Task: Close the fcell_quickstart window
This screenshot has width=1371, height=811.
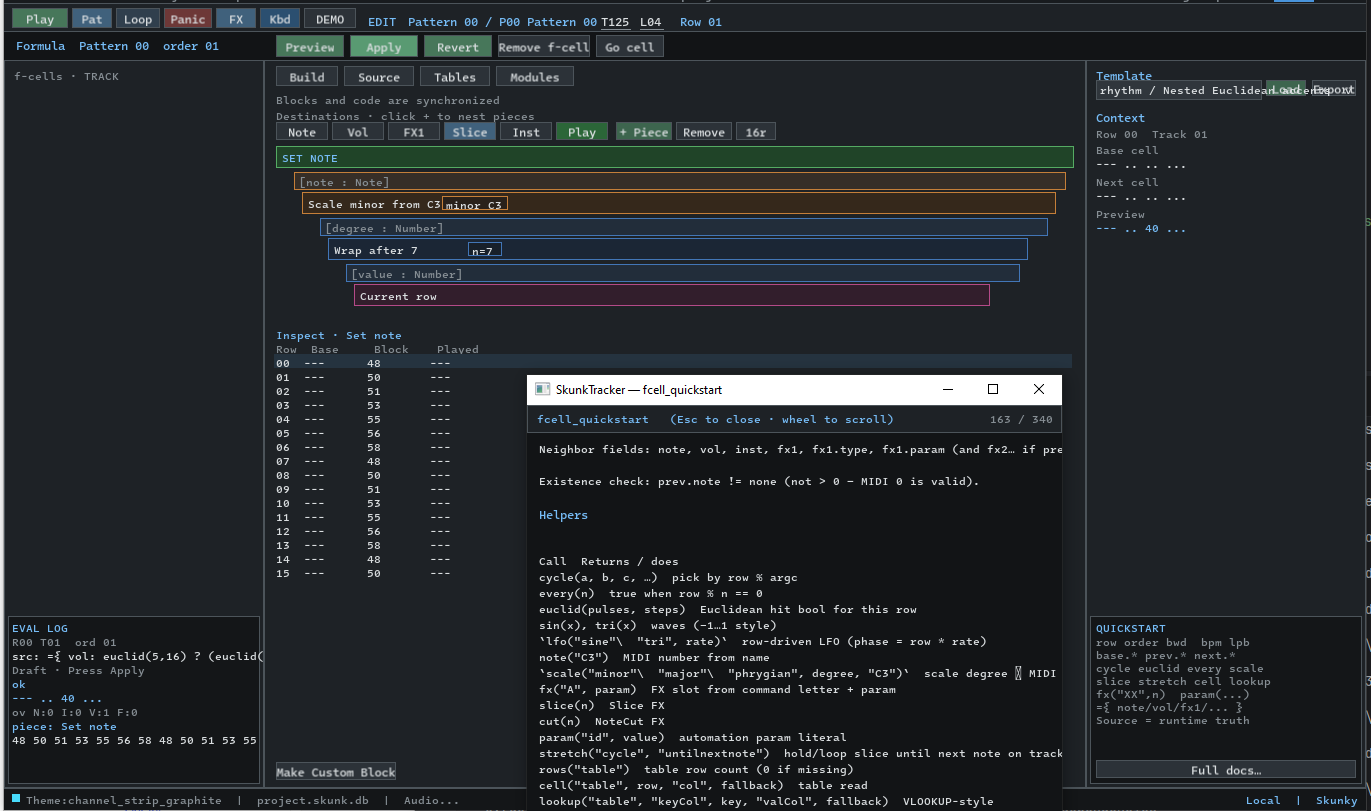Action: point(1039,389)
